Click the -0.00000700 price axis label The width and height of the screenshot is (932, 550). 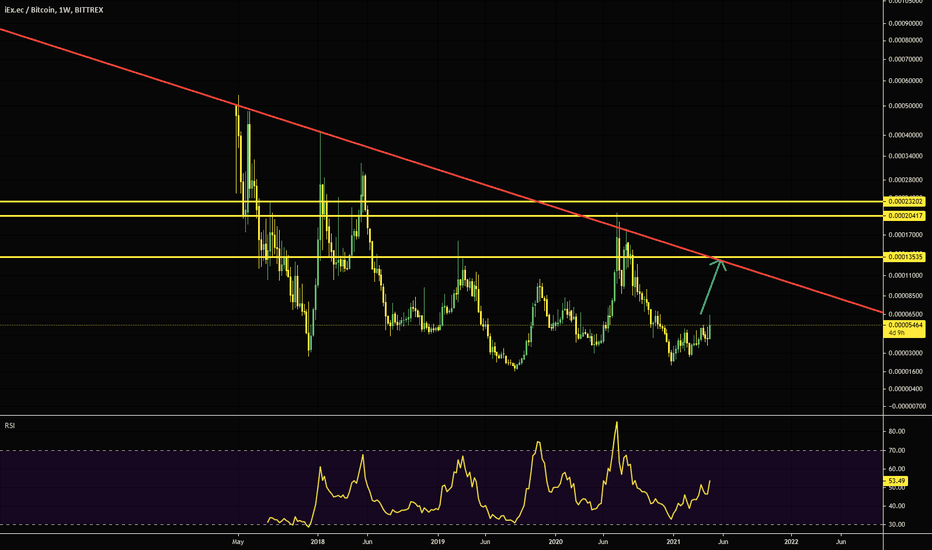[906, 407]
